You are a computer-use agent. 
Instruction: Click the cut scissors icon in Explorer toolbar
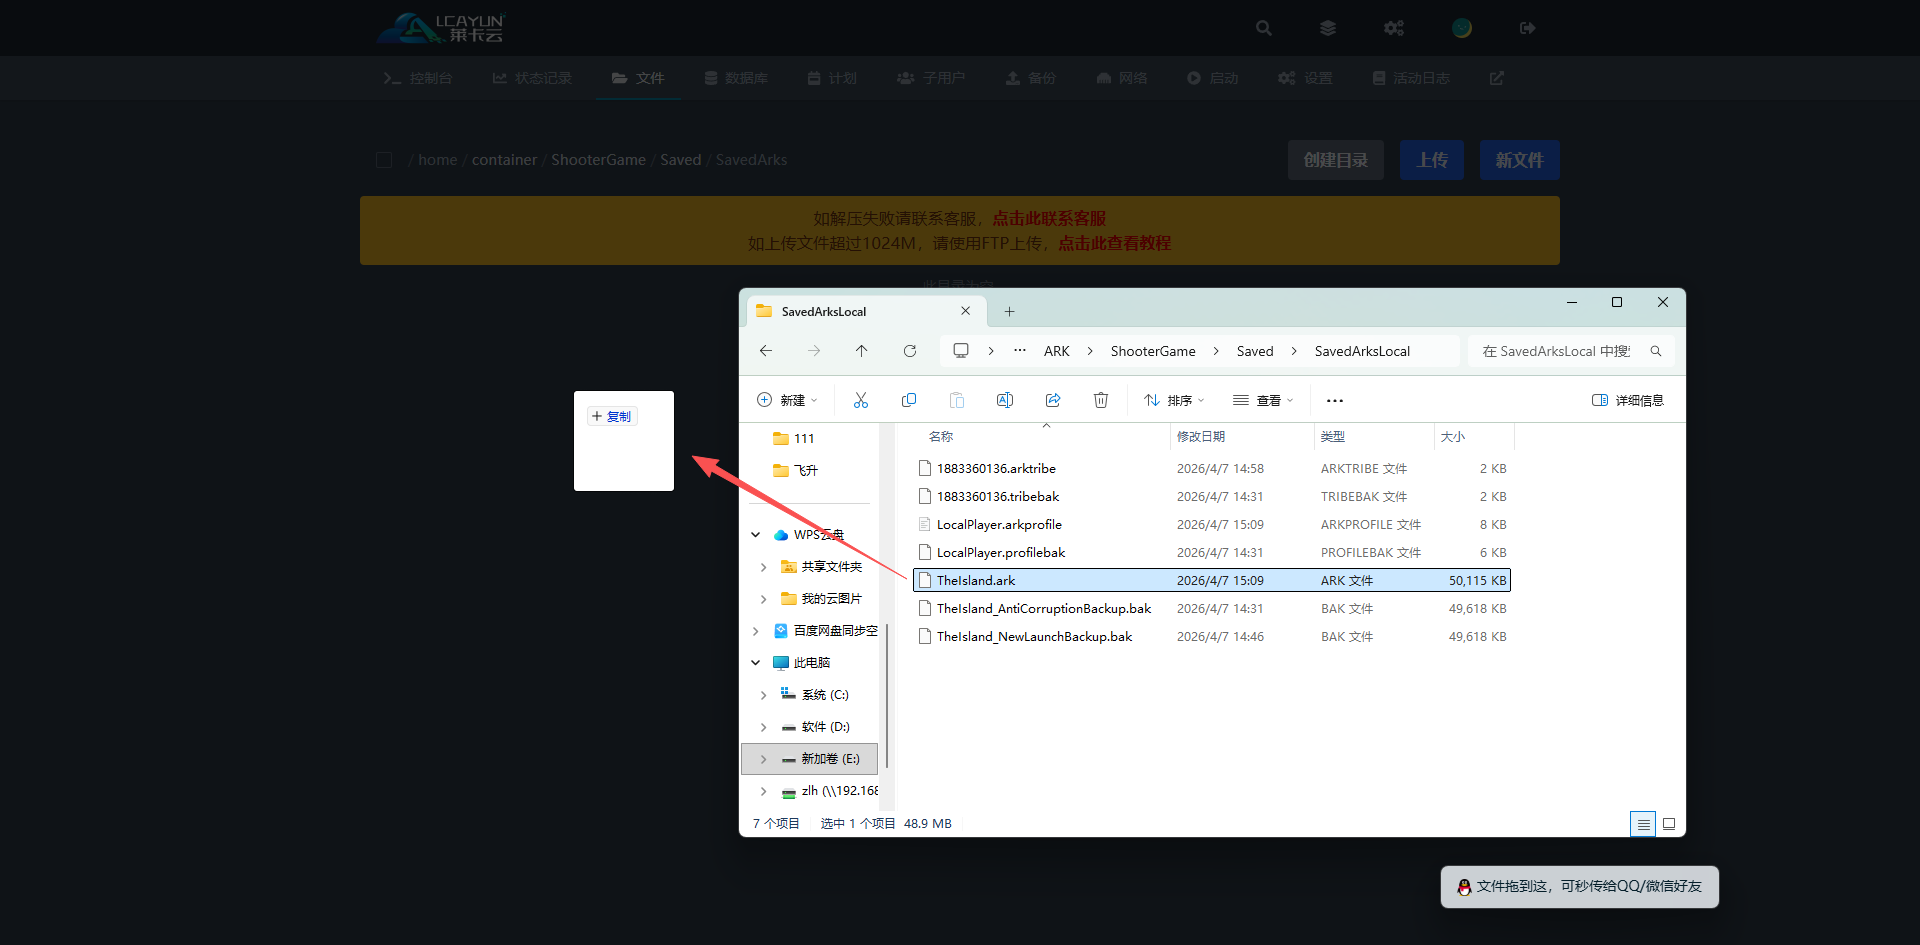[860, 400]
